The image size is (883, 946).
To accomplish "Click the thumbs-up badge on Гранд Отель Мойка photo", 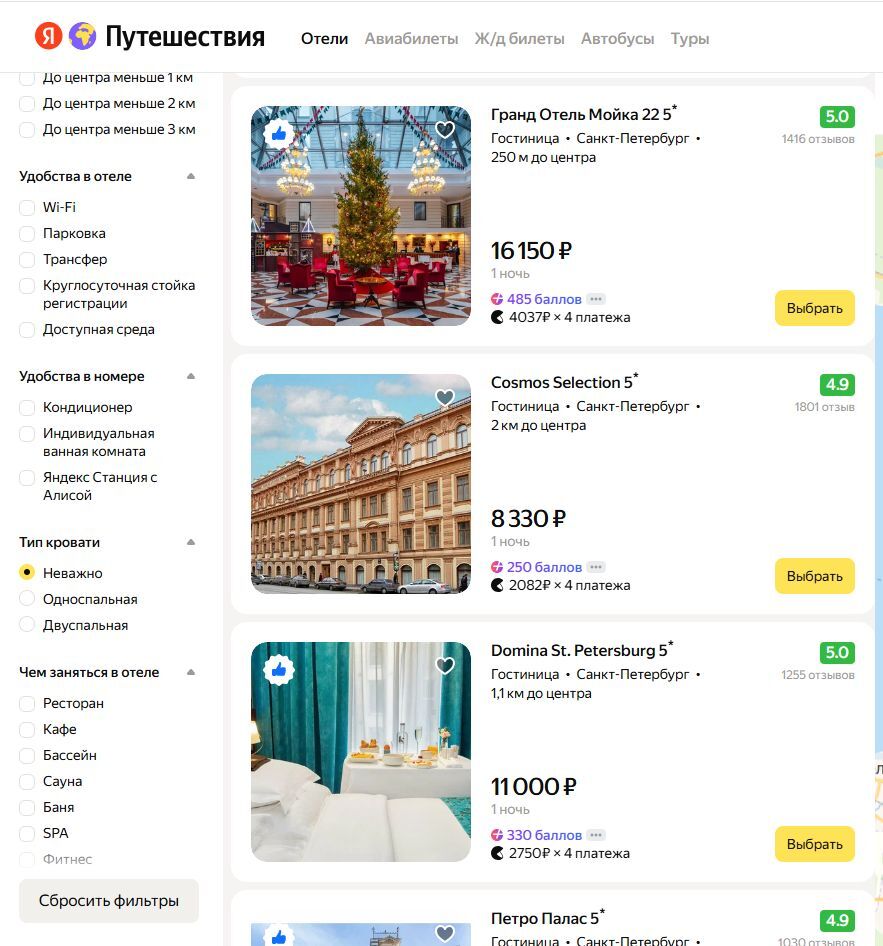I will (279, 133).
